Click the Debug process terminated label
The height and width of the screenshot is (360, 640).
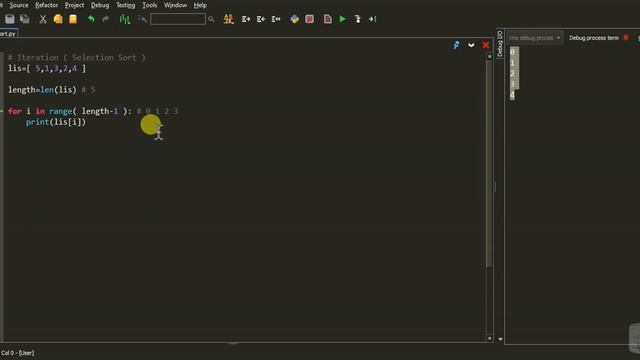coord(594,38)
